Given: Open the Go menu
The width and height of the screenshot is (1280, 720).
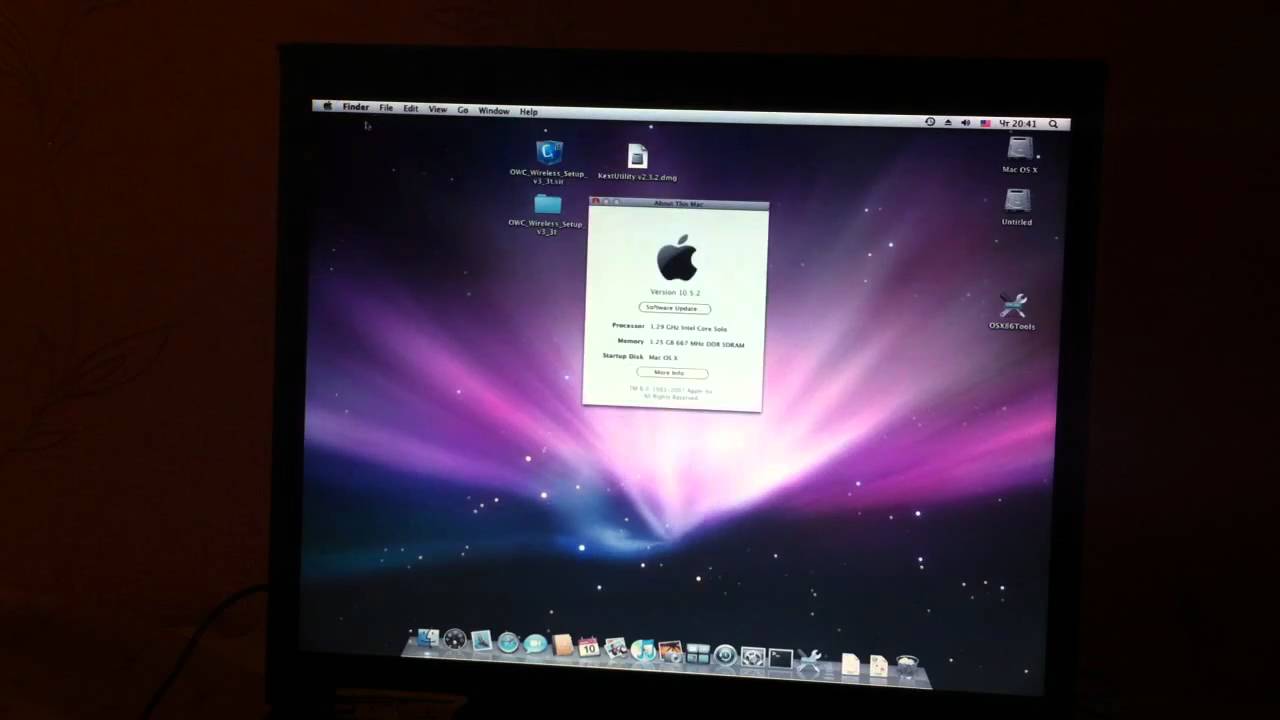Looking at the screenshot, I should (463, 110).
